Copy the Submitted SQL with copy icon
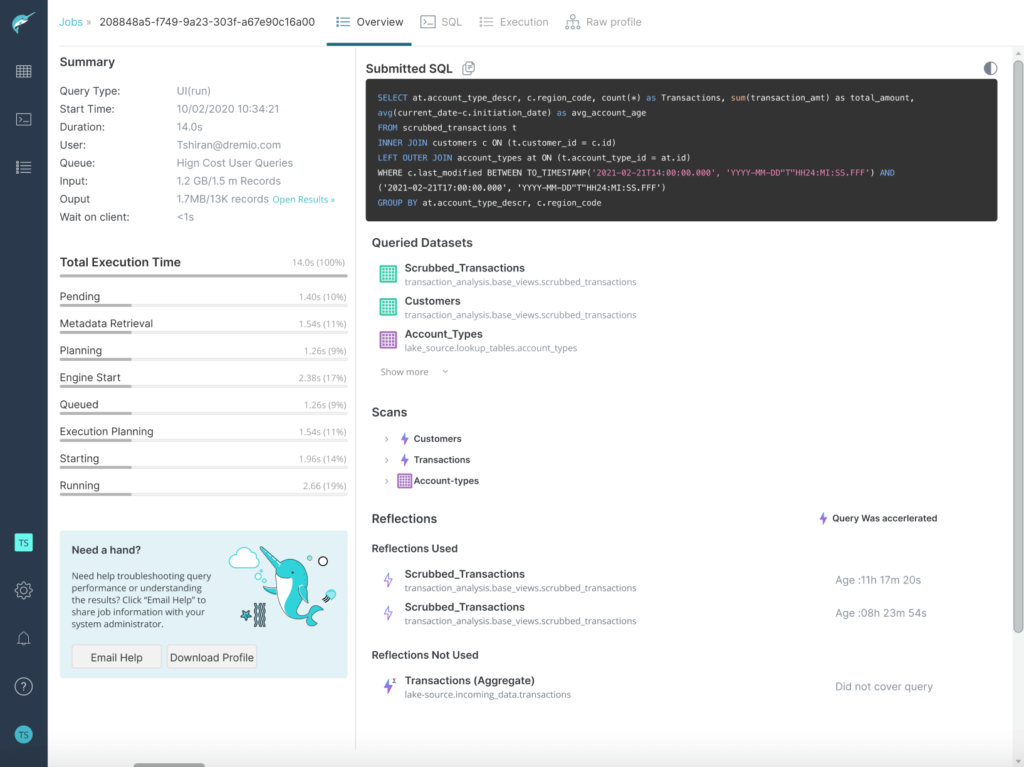 [468, 68]
